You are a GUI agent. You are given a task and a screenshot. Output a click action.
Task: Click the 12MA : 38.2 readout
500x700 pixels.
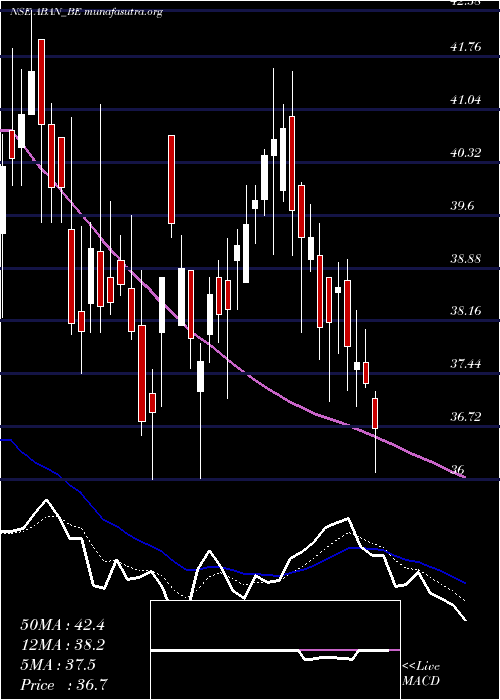pos(62,645)
